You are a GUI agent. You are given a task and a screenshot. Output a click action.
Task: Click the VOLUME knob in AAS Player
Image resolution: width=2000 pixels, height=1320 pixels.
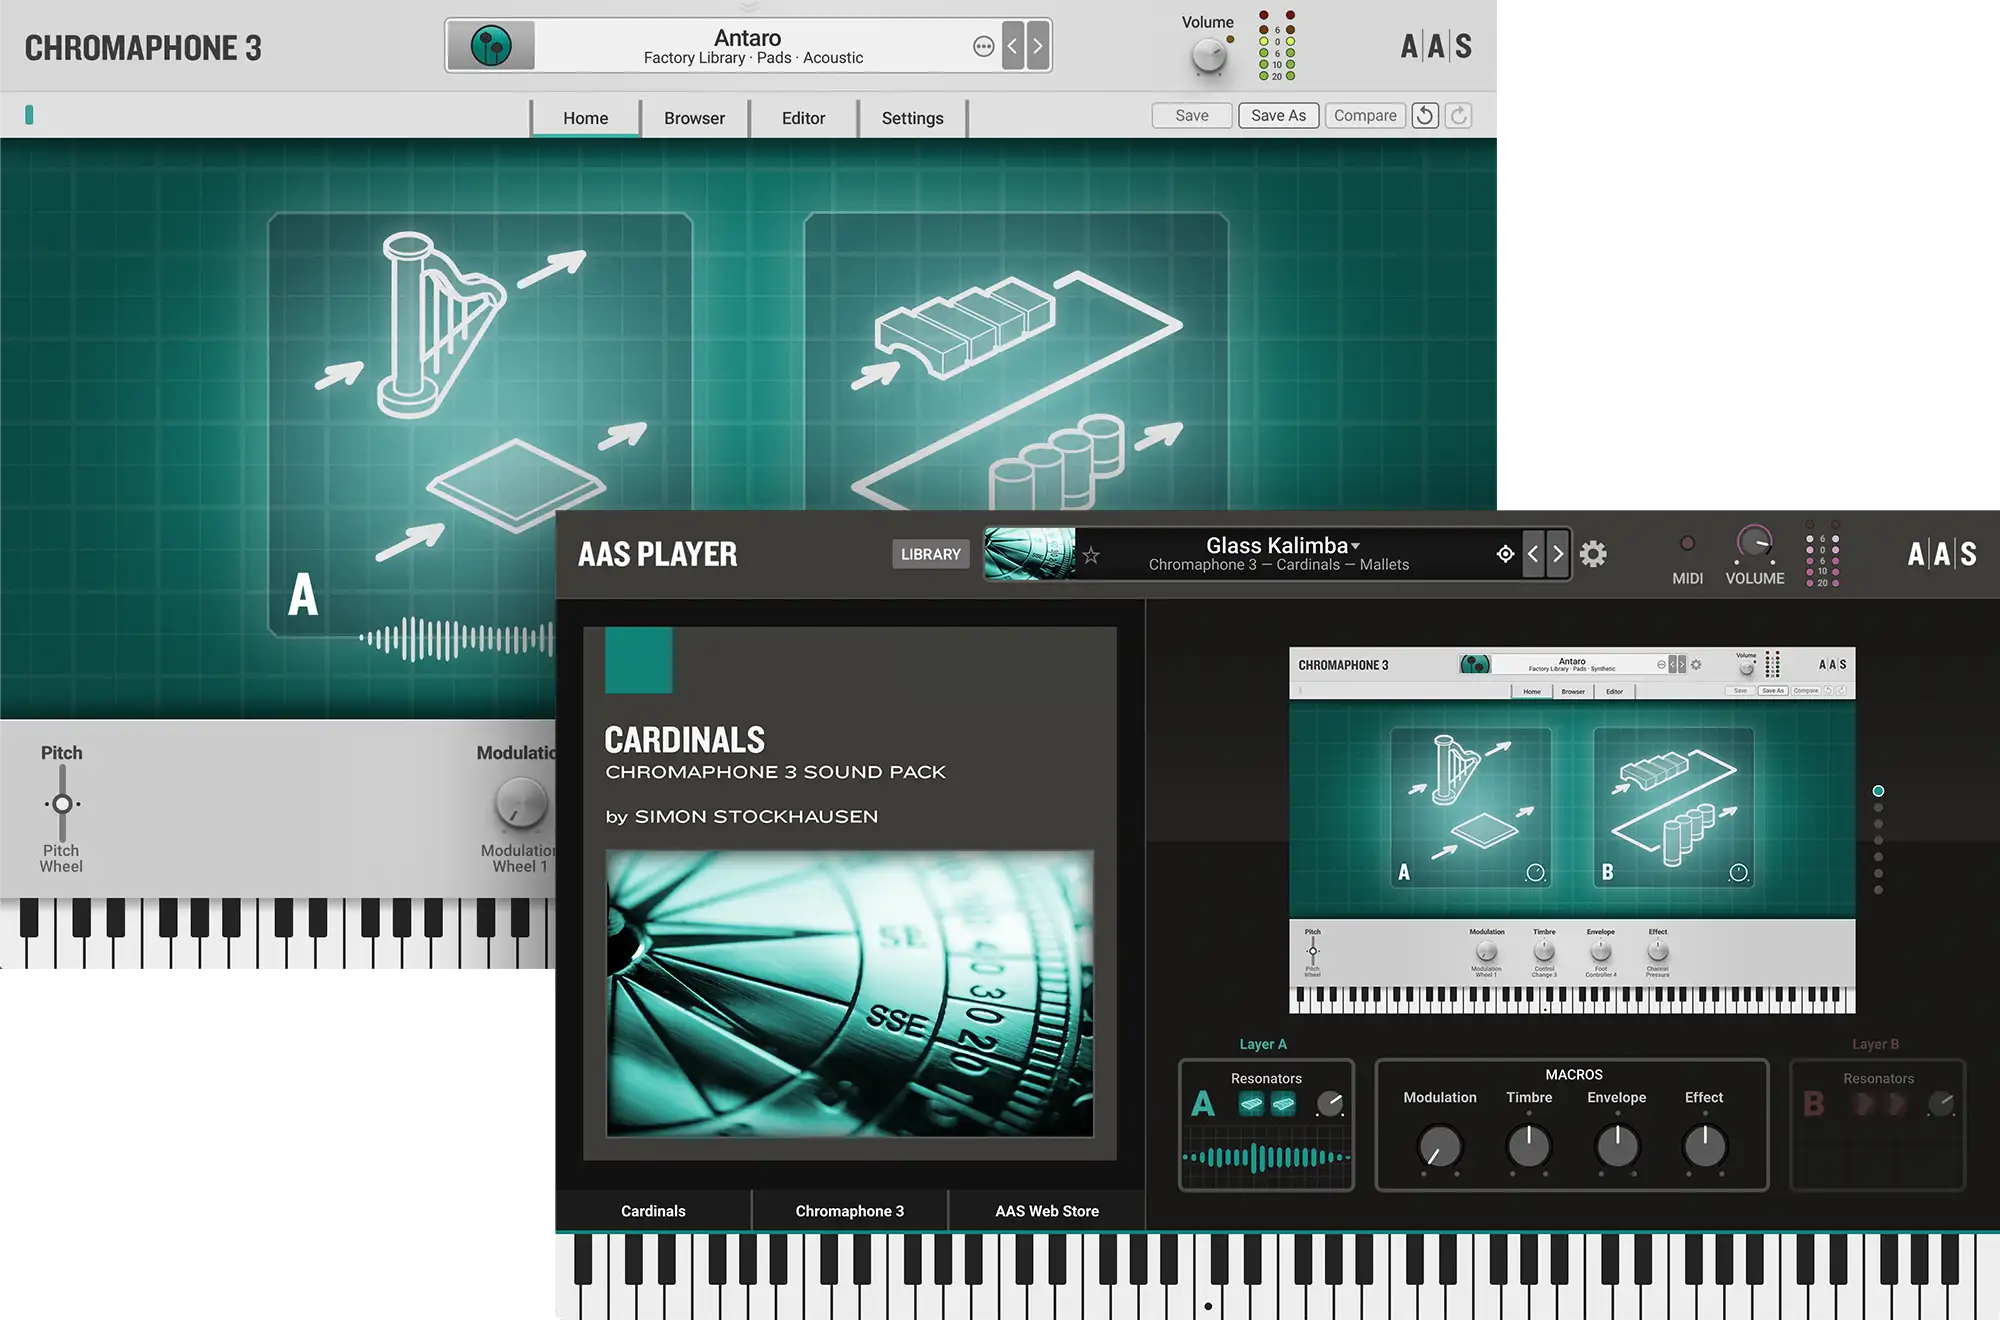tap(1754, 543)
